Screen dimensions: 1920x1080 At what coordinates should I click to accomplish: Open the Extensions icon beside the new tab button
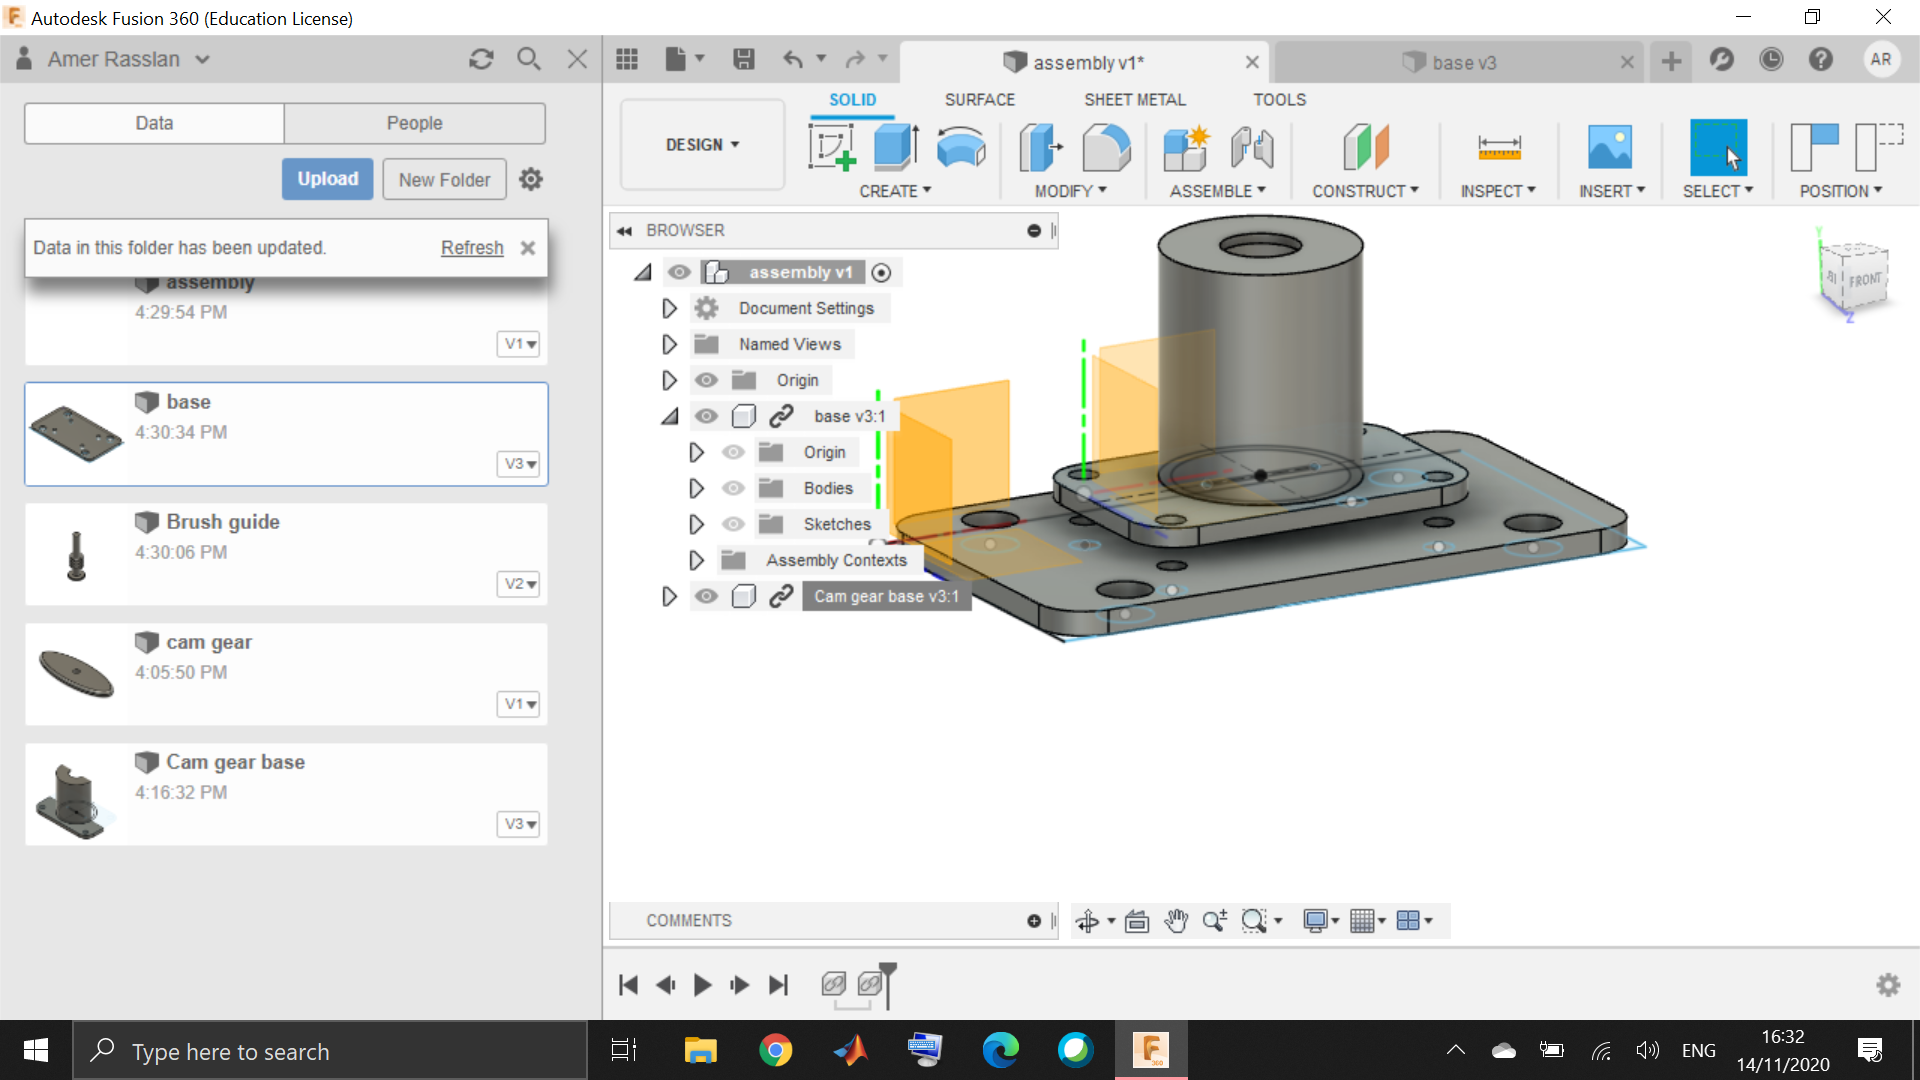pos(1721,60)
